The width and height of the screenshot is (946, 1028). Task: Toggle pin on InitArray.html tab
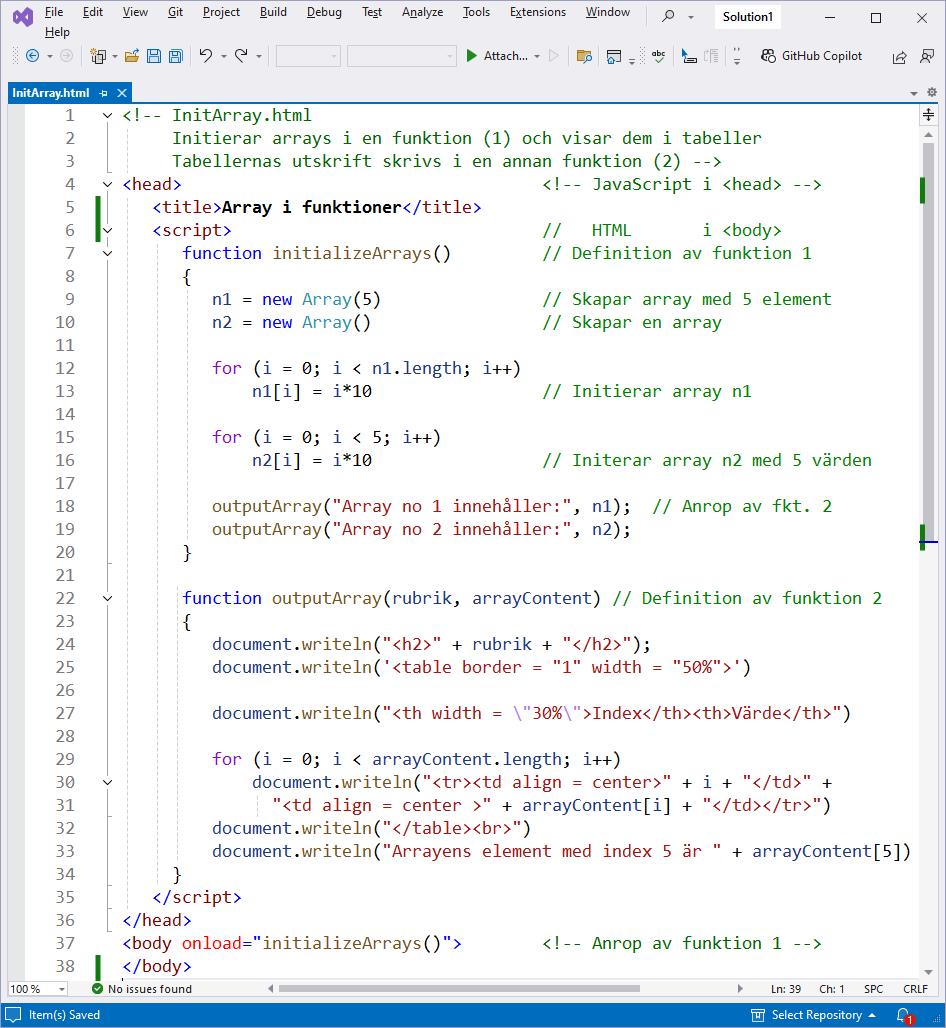pos(103,93)
